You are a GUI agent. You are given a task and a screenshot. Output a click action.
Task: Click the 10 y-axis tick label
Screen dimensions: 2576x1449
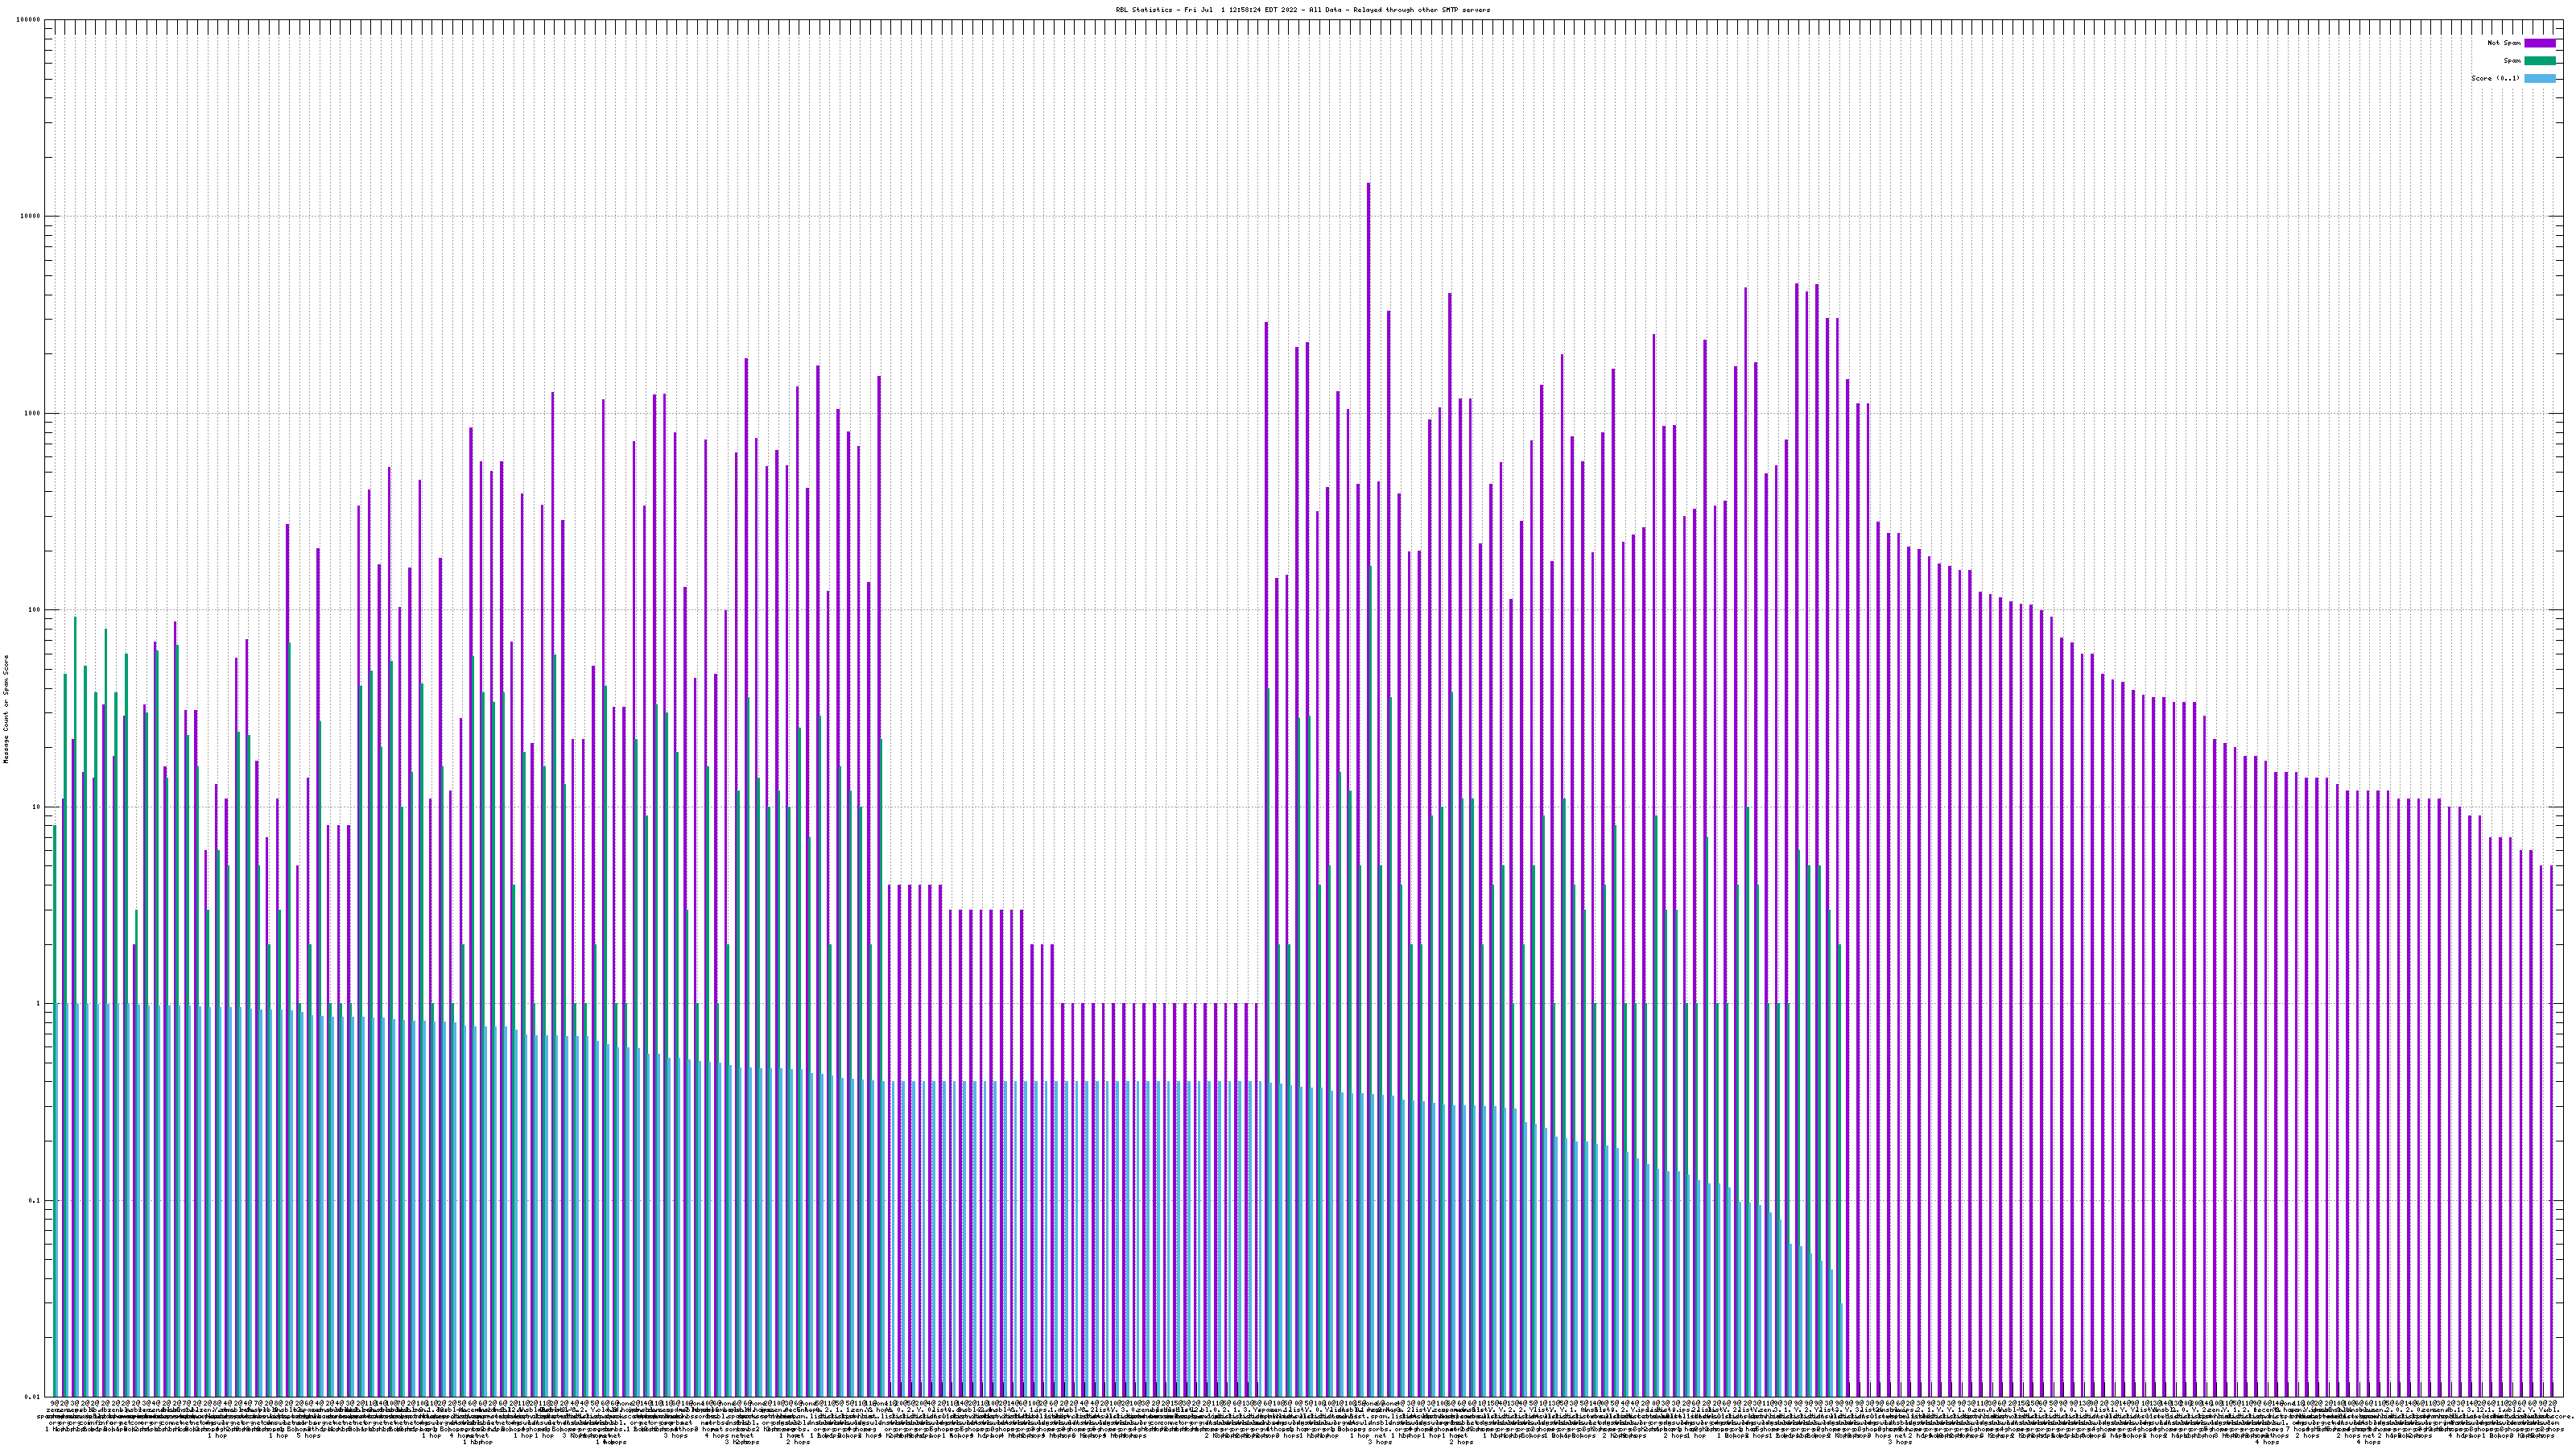pos(36,807)
